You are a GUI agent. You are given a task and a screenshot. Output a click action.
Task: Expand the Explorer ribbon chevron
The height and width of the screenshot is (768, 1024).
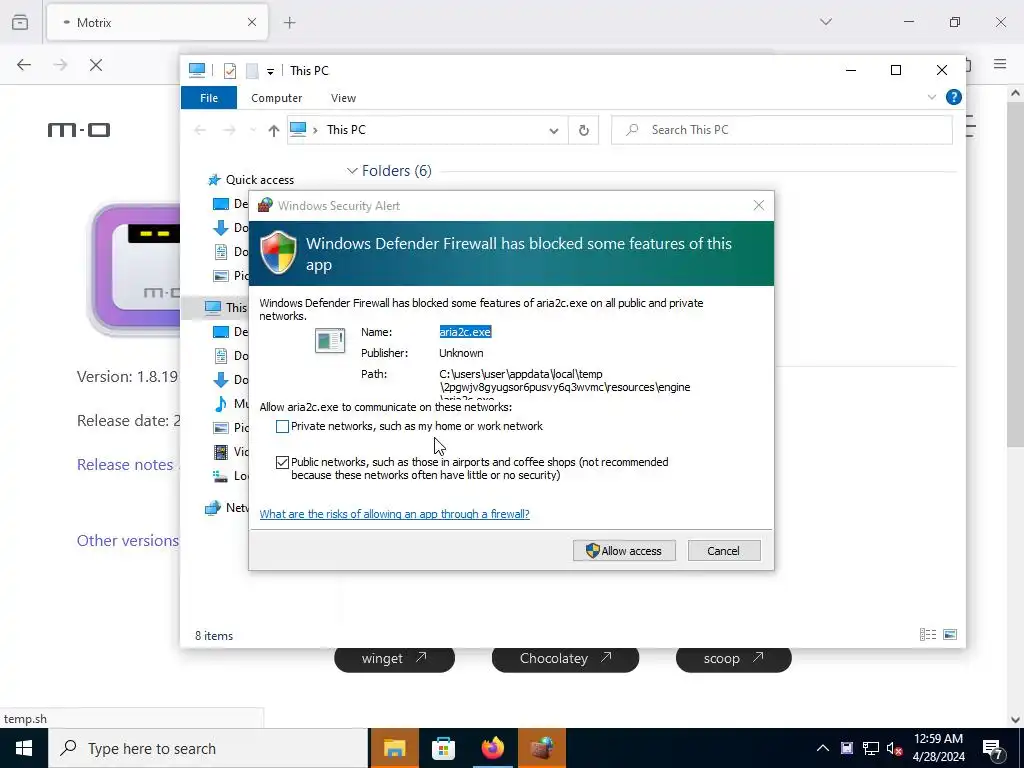coord(931,97)
